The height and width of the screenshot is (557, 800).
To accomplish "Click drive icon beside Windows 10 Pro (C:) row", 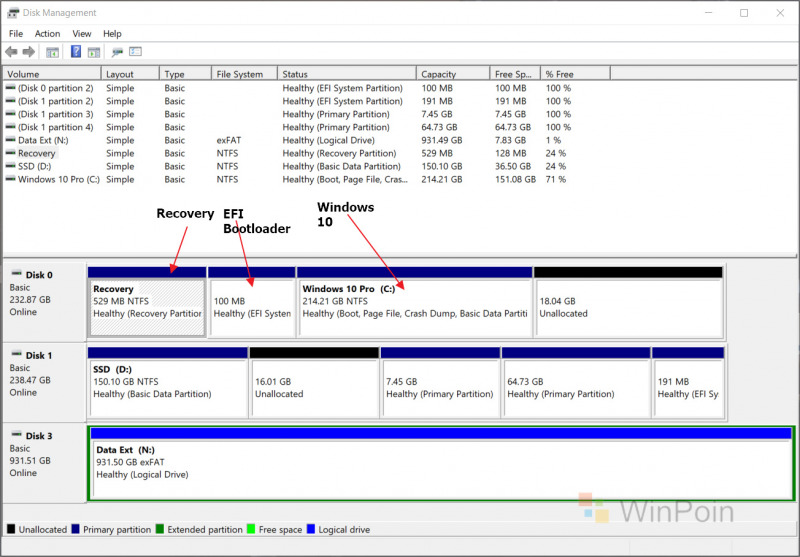I will (10, 179).
